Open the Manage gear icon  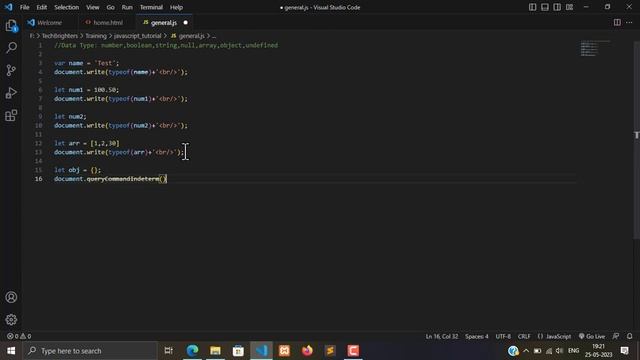pyautogui.click(x=11, y=320)
